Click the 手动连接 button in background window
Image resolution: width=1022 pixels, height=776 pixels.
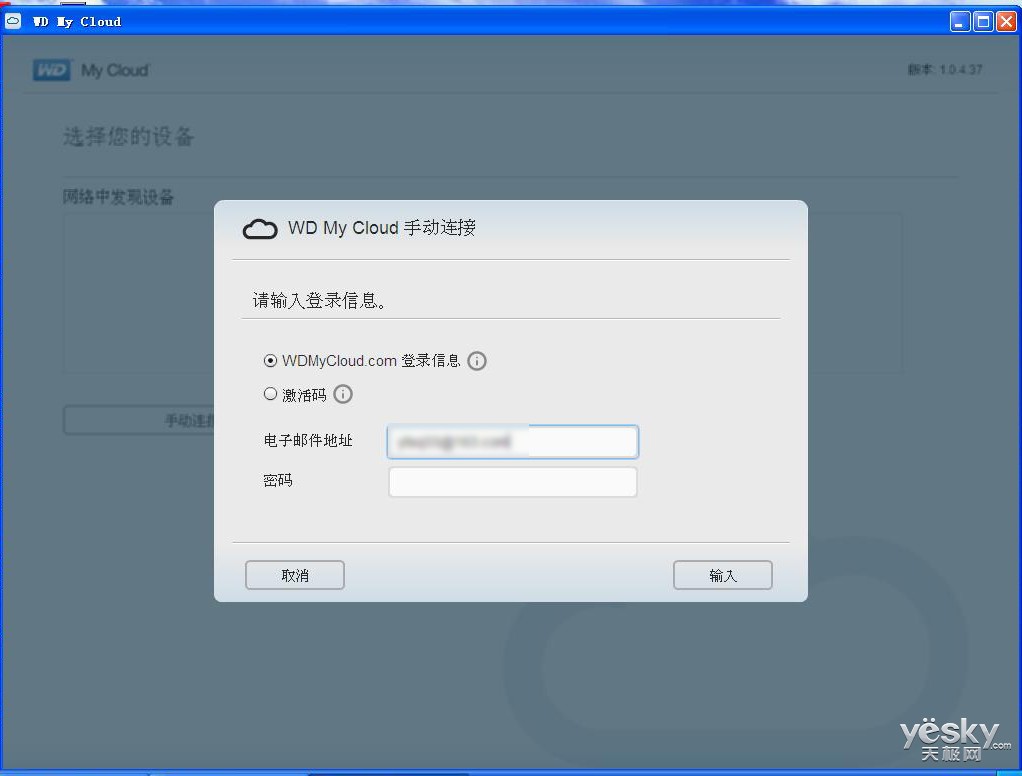(139, 420)
